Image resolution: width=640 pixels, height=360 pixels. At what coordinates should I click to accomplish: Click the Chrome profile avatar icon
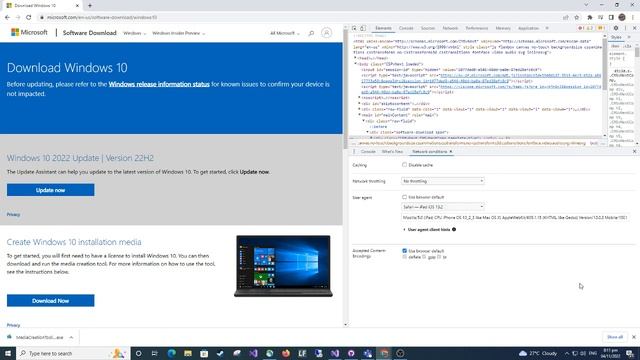[x=622, y=18]
